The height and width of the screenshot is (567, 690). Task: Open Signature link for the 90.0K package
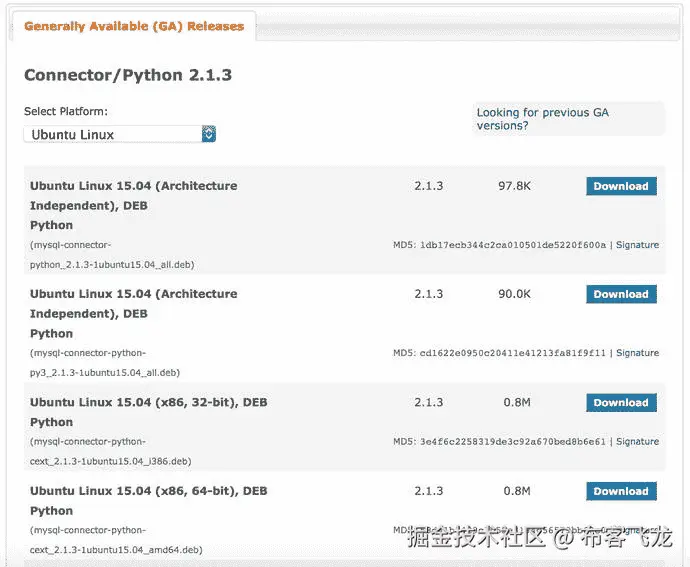tap(637, 353)
